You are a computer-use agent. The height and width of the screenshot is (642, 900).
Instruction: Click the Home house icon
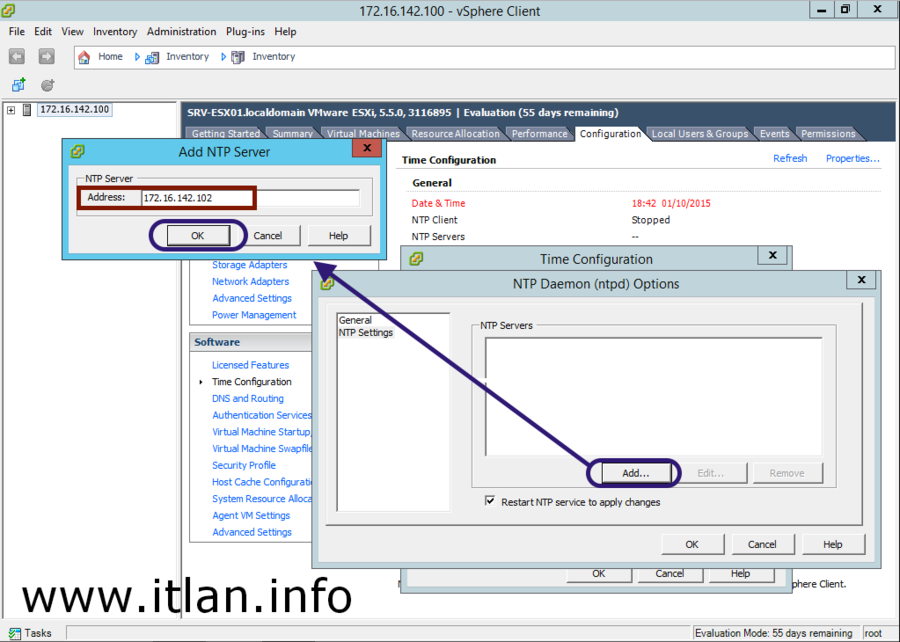[84, 57]
